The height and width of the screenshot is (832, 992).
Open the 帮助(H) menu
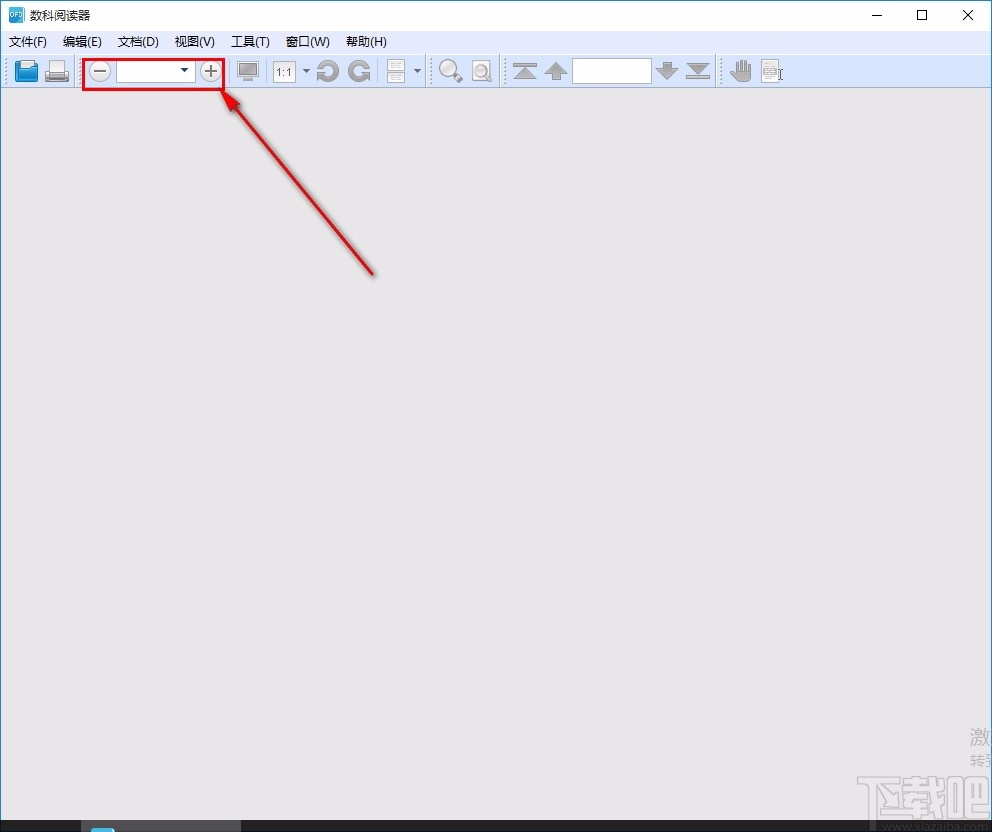[366, 42]
